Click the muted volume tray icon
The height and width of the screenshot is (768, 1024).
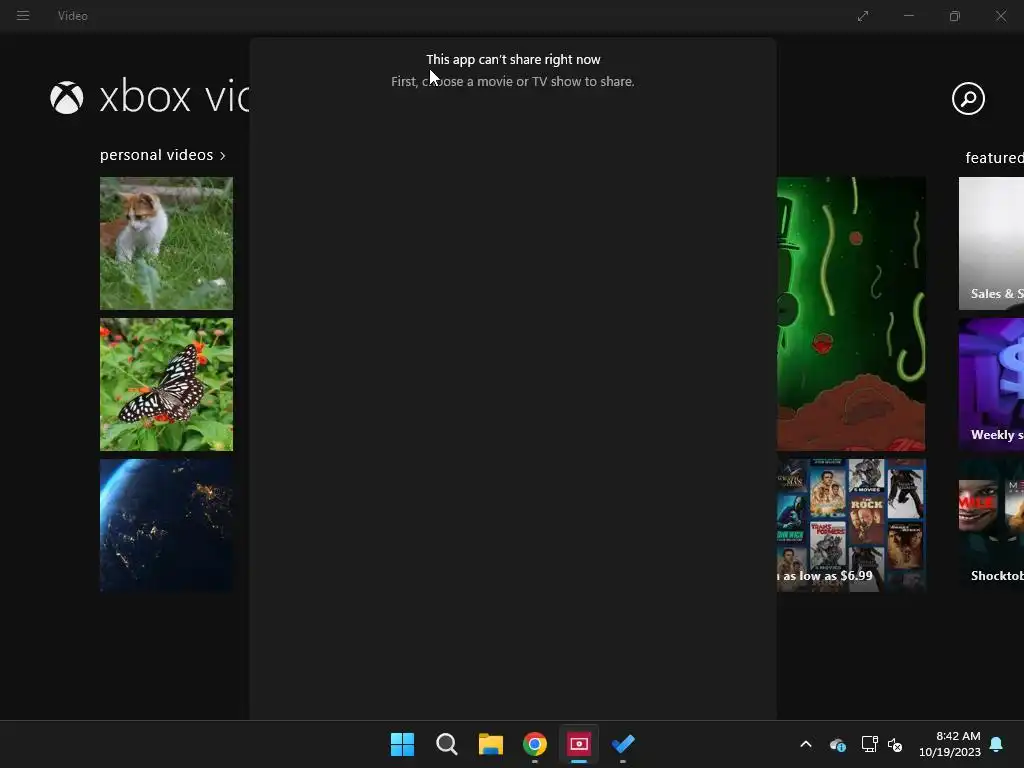pos(895,744)
